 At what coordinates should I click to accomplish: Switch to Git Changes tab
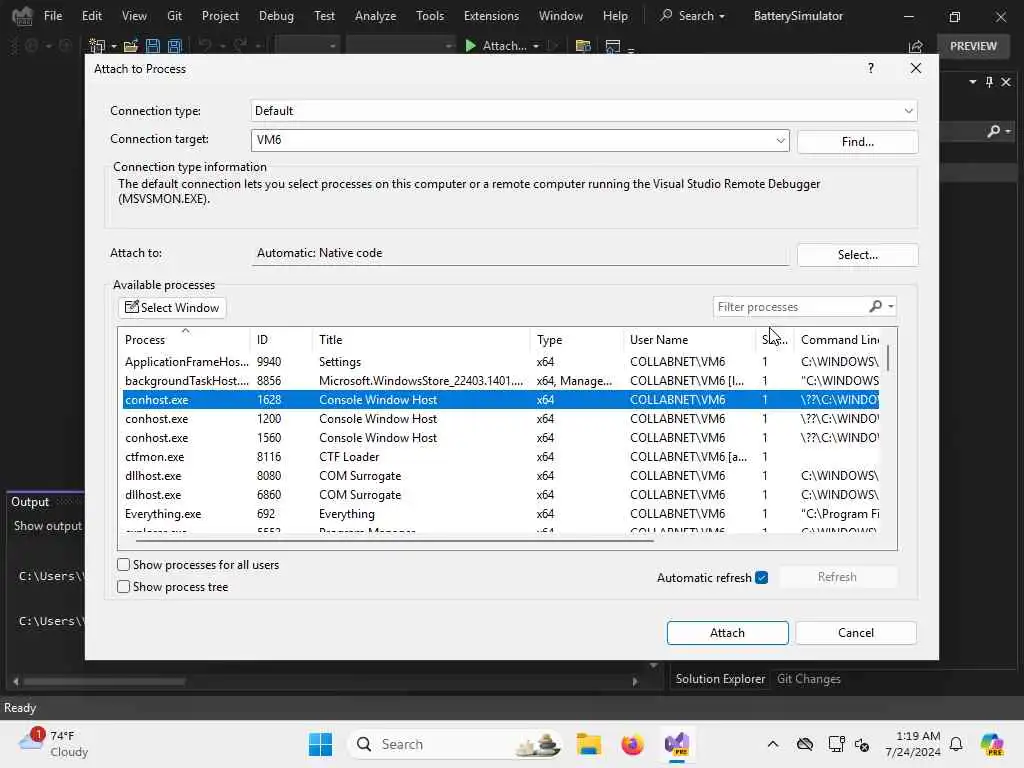pos(808,679)
